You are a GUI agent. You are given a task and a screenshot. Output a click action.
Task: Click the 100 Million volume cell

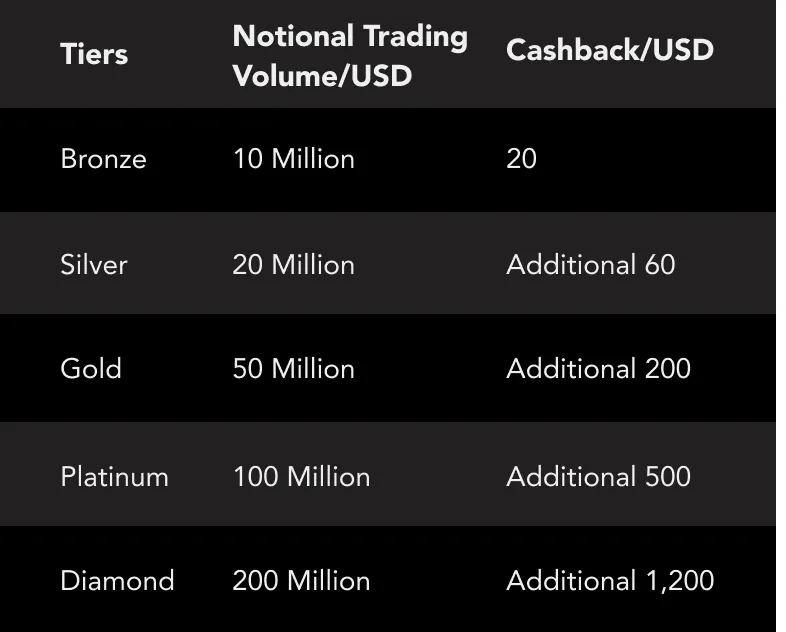click(301, 476)
